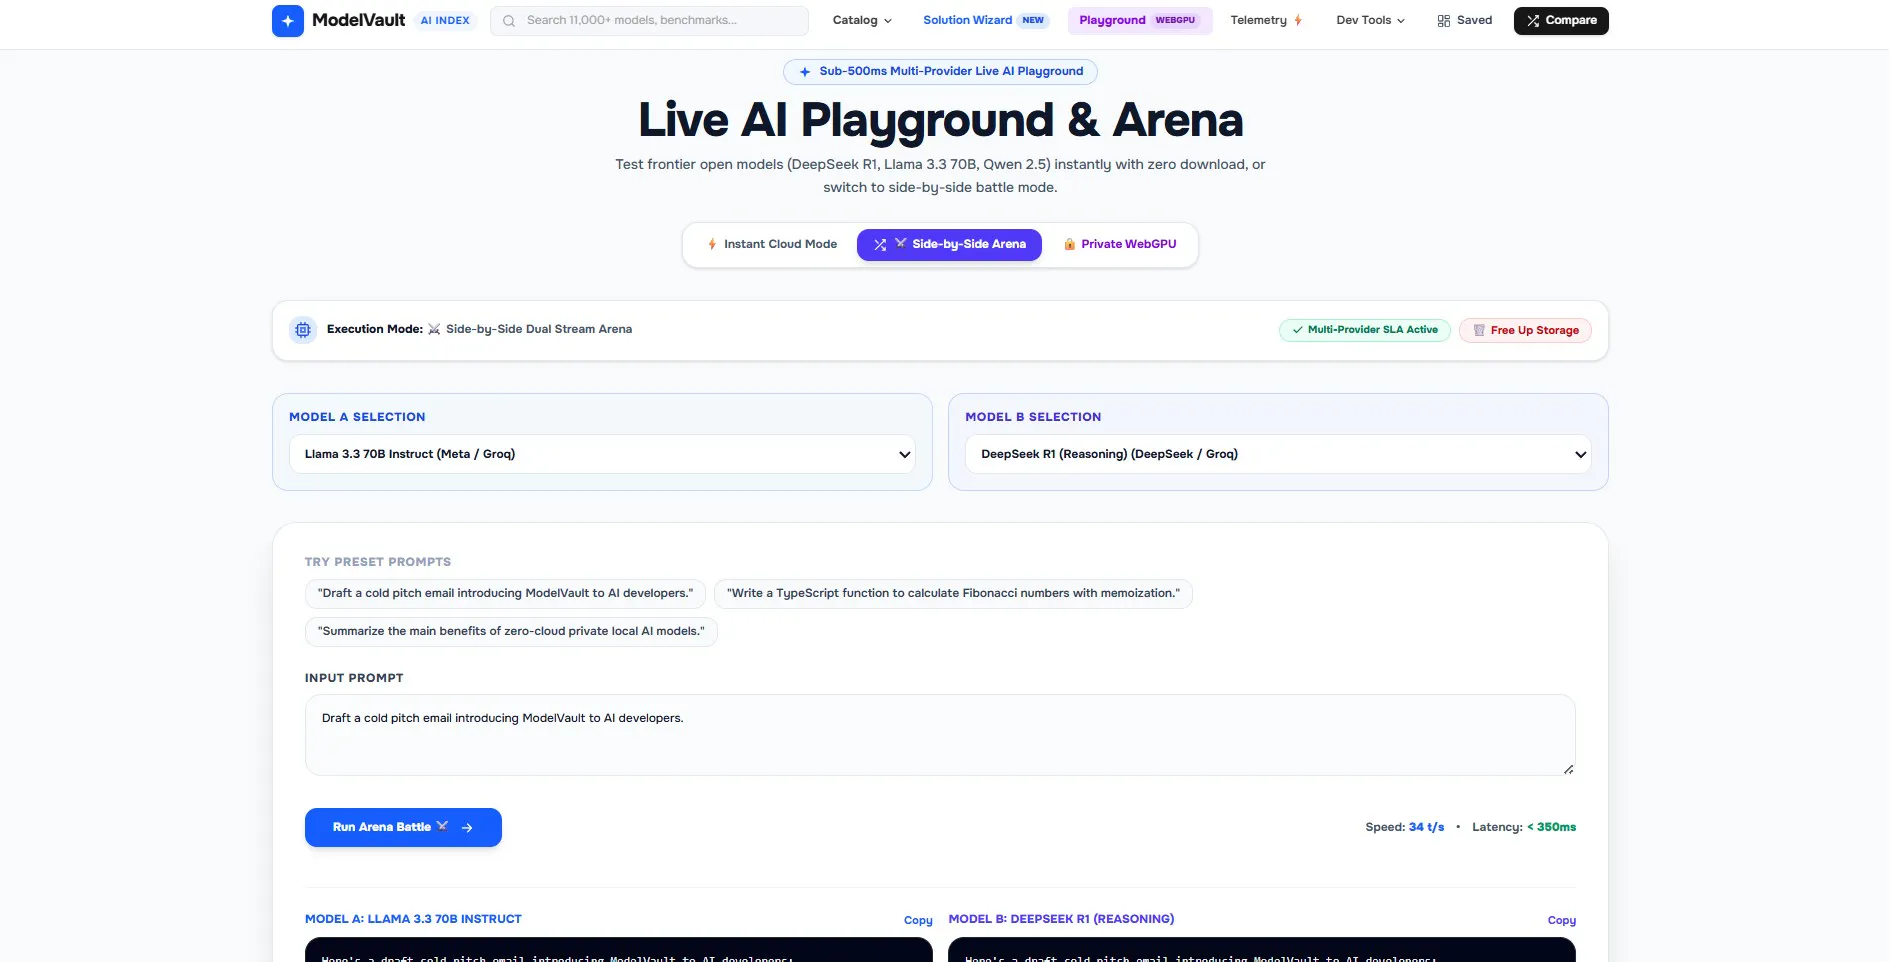Click the Run Arena Battle button
This screenshot has height=962, width=1892.
403,828
